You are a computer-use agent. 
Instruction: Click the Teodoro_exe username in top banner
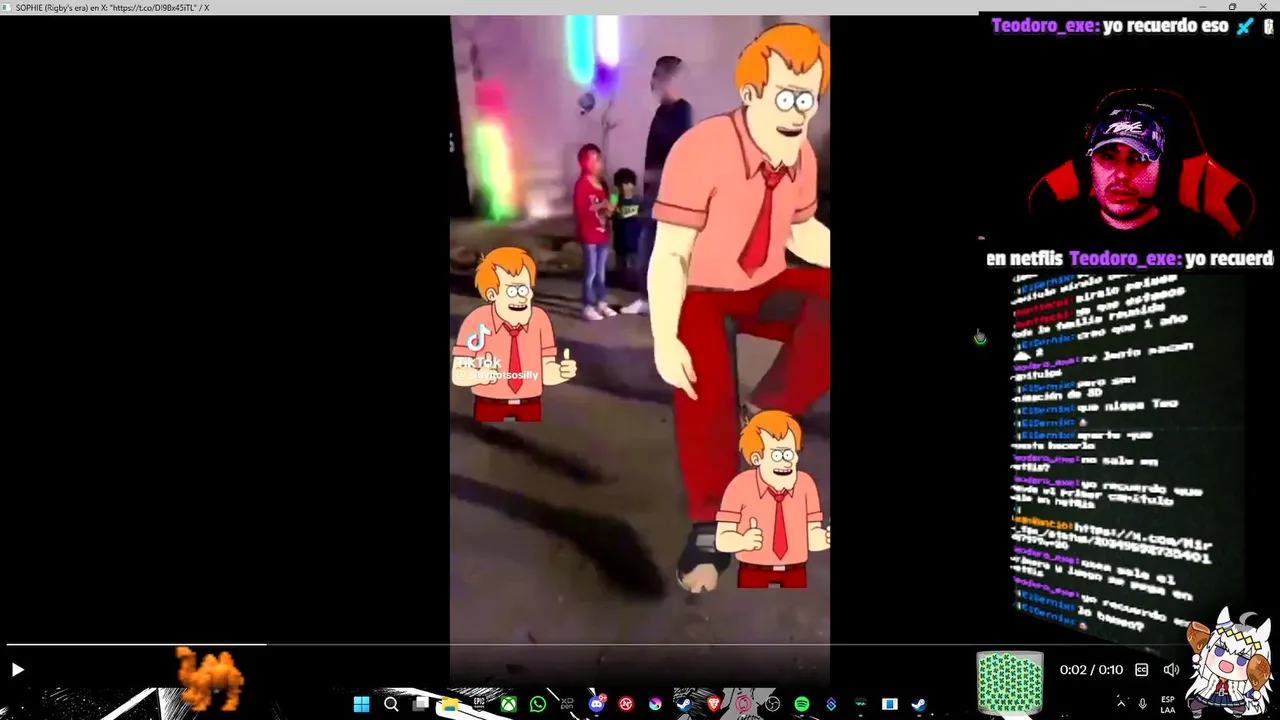click(1044, 26)
